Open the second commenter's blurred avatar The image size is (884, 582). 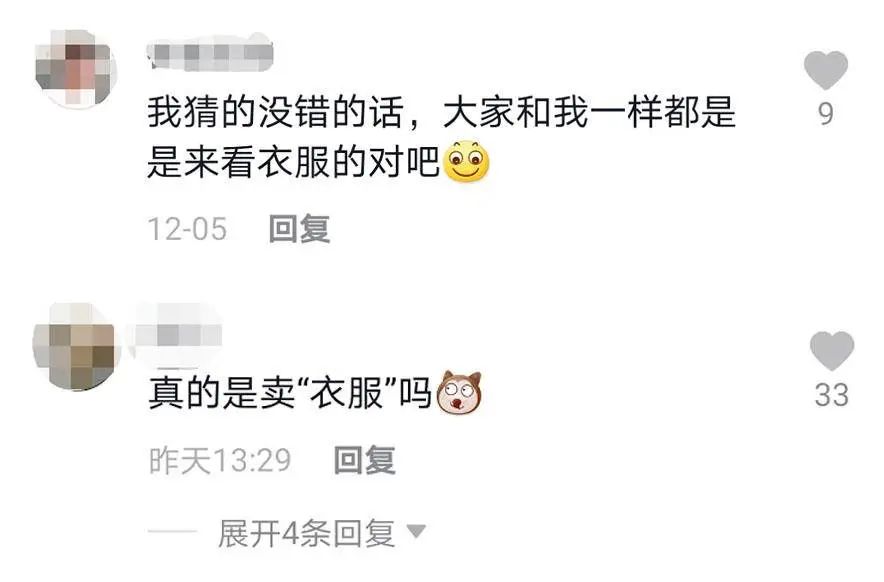click(x=76, y=348)
